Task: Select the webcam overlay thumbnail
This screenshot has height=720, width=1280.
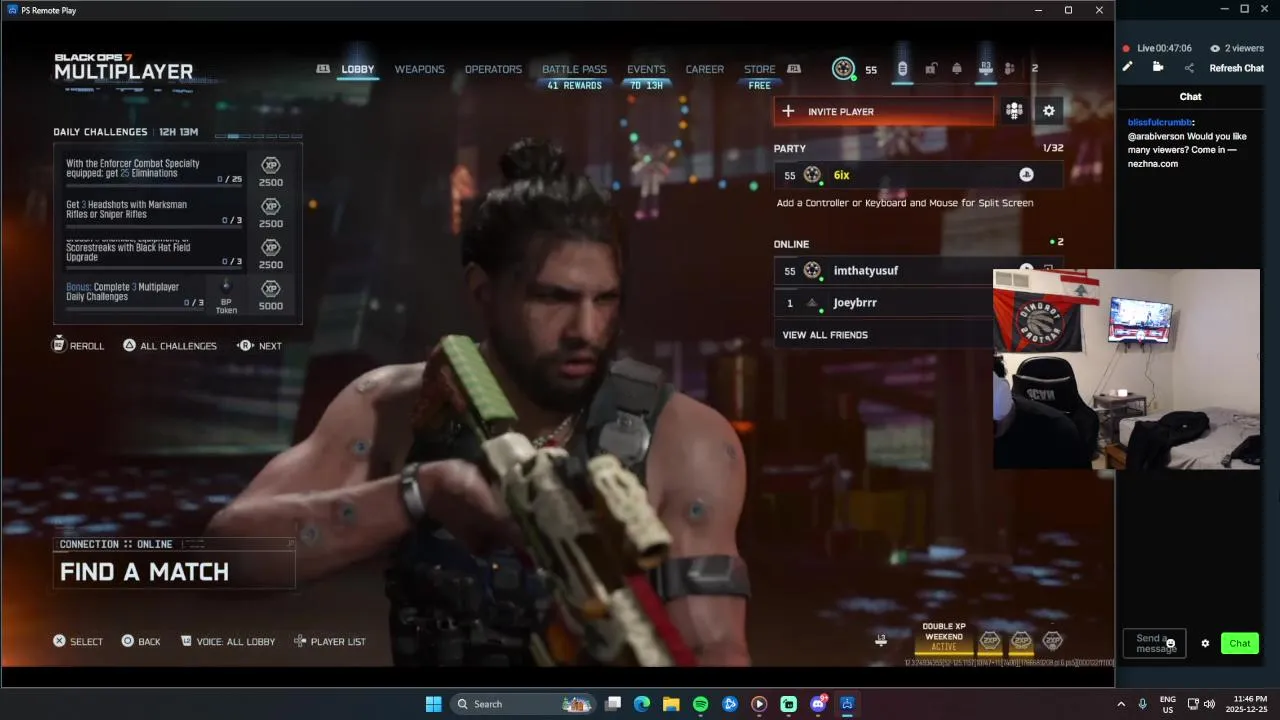Action: [x=1126, y=368]
